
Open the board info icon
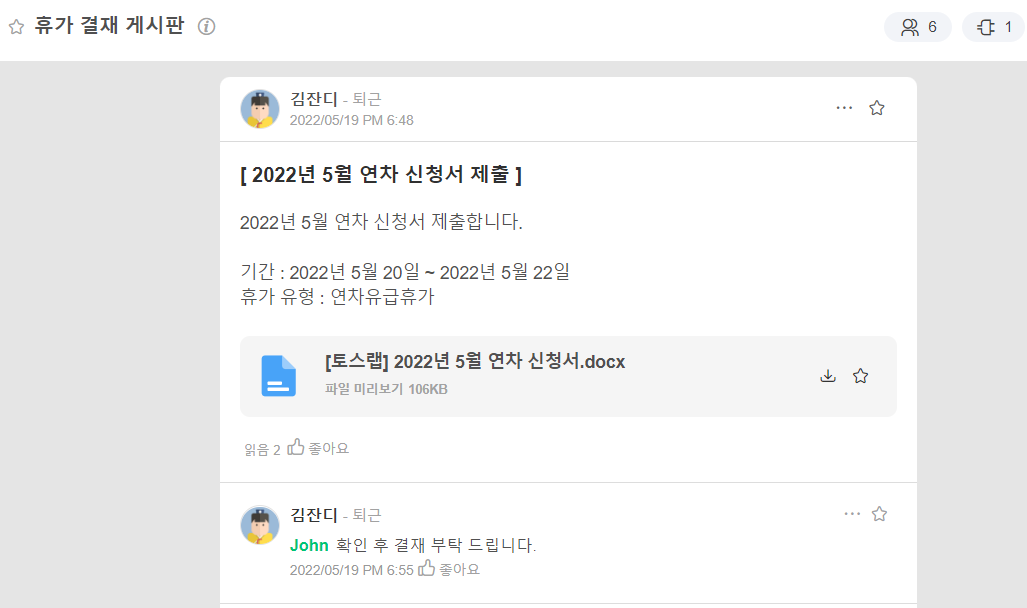pyautogui.click(x=206, y=27)
